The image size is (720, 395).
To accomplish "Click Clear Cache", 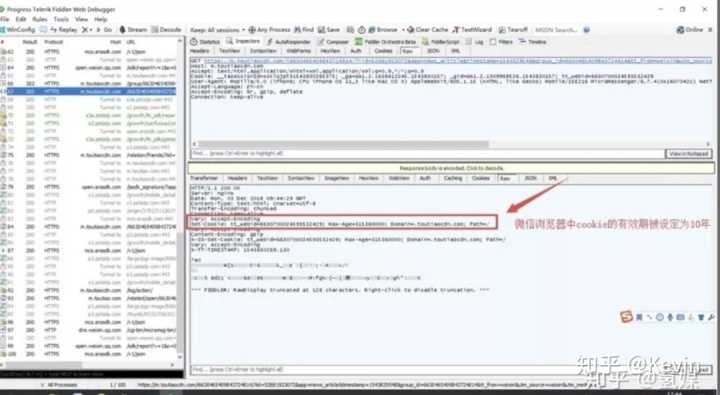I will [x=428, y=30].
